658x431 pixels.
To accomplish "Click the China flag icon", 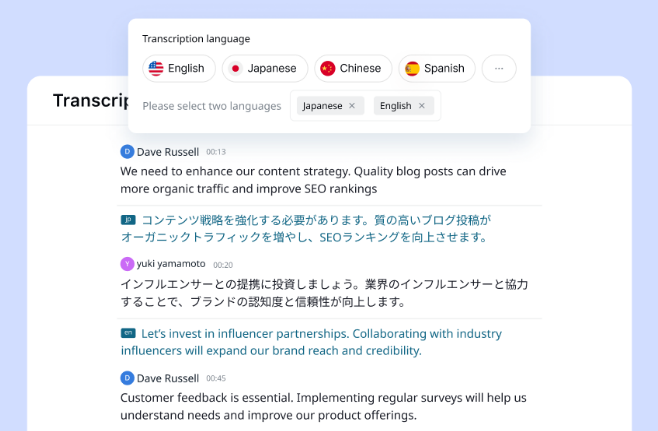I will pyautogui.click(x=328, y=68).
